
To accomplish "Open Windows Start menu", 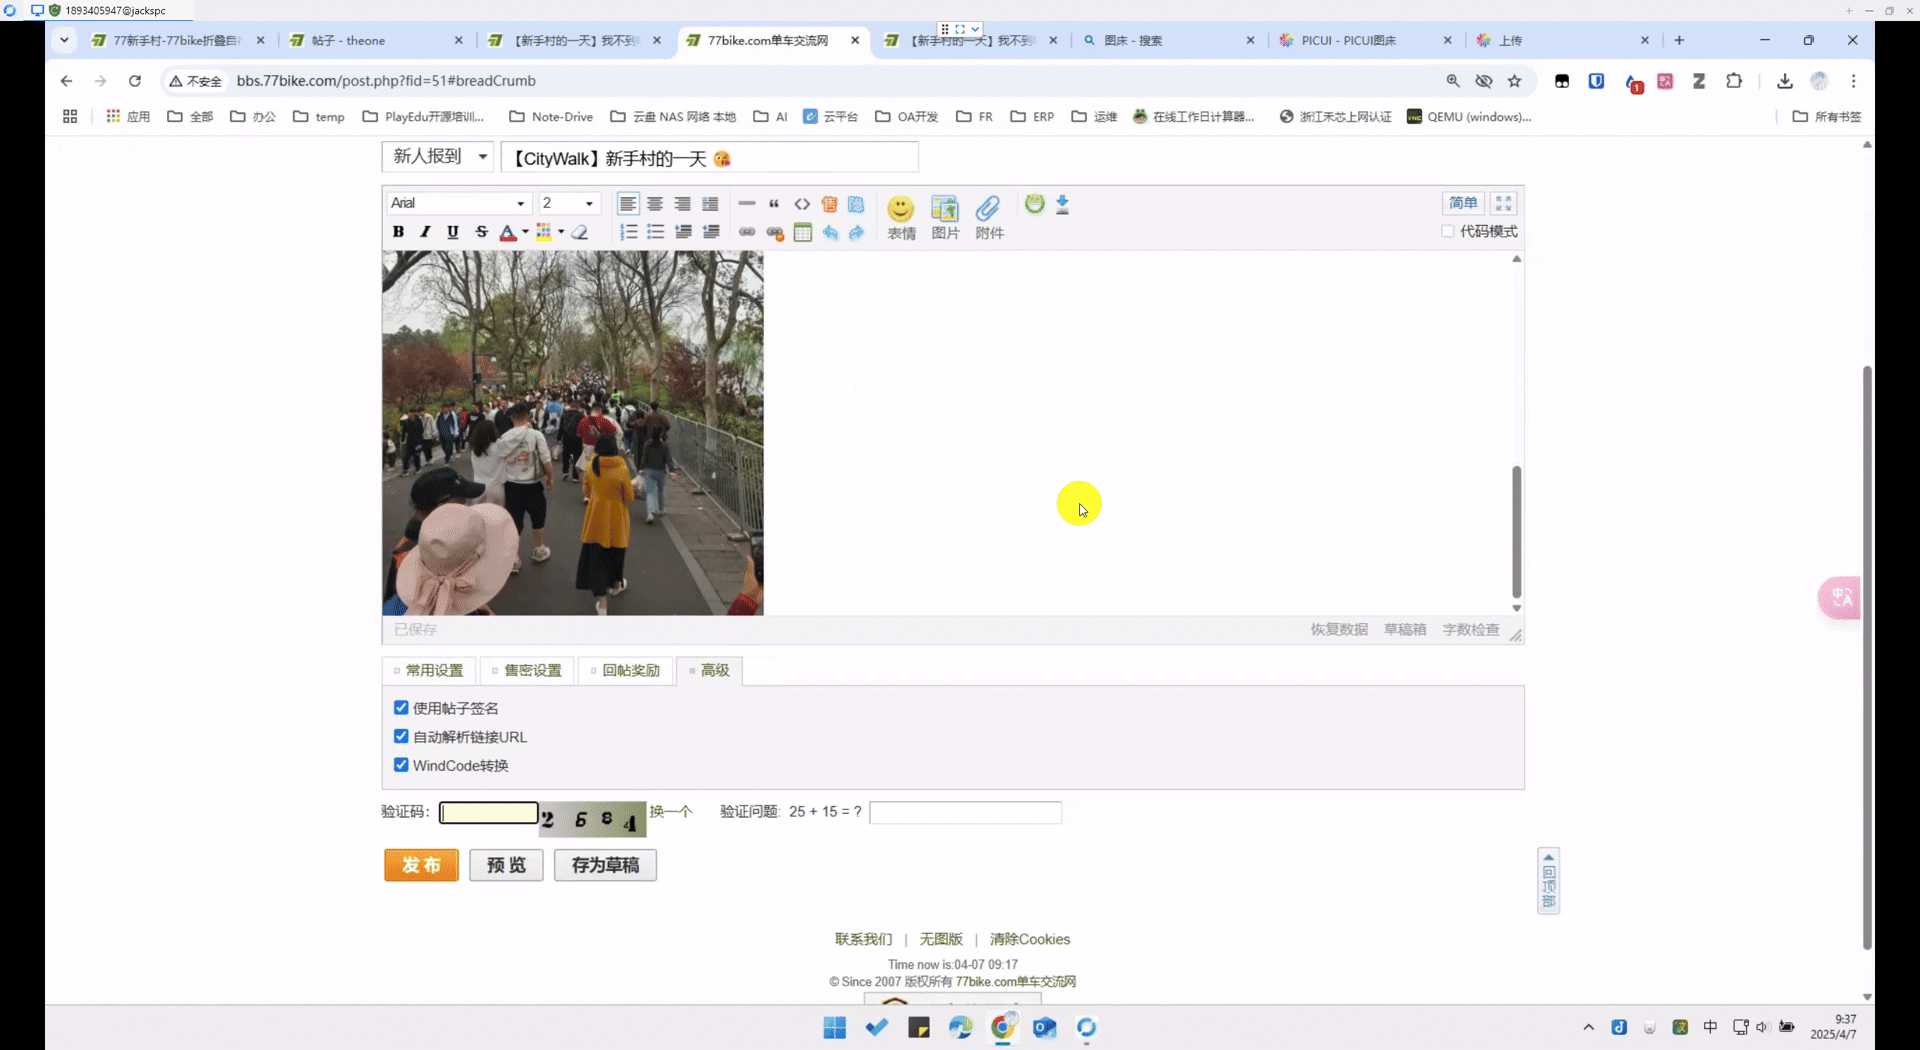I will pos(835,1027).
